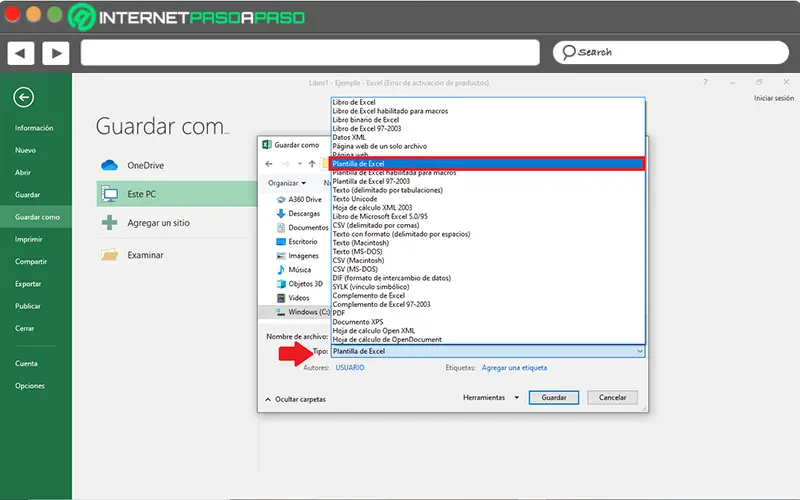Open recent locations dropdown arrow in dialog

[x=299, y=164]
